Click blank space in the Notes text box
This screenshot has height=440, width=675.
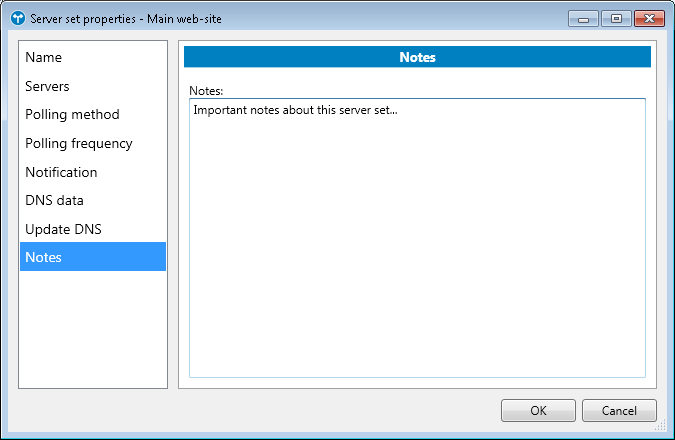[417, 250]
